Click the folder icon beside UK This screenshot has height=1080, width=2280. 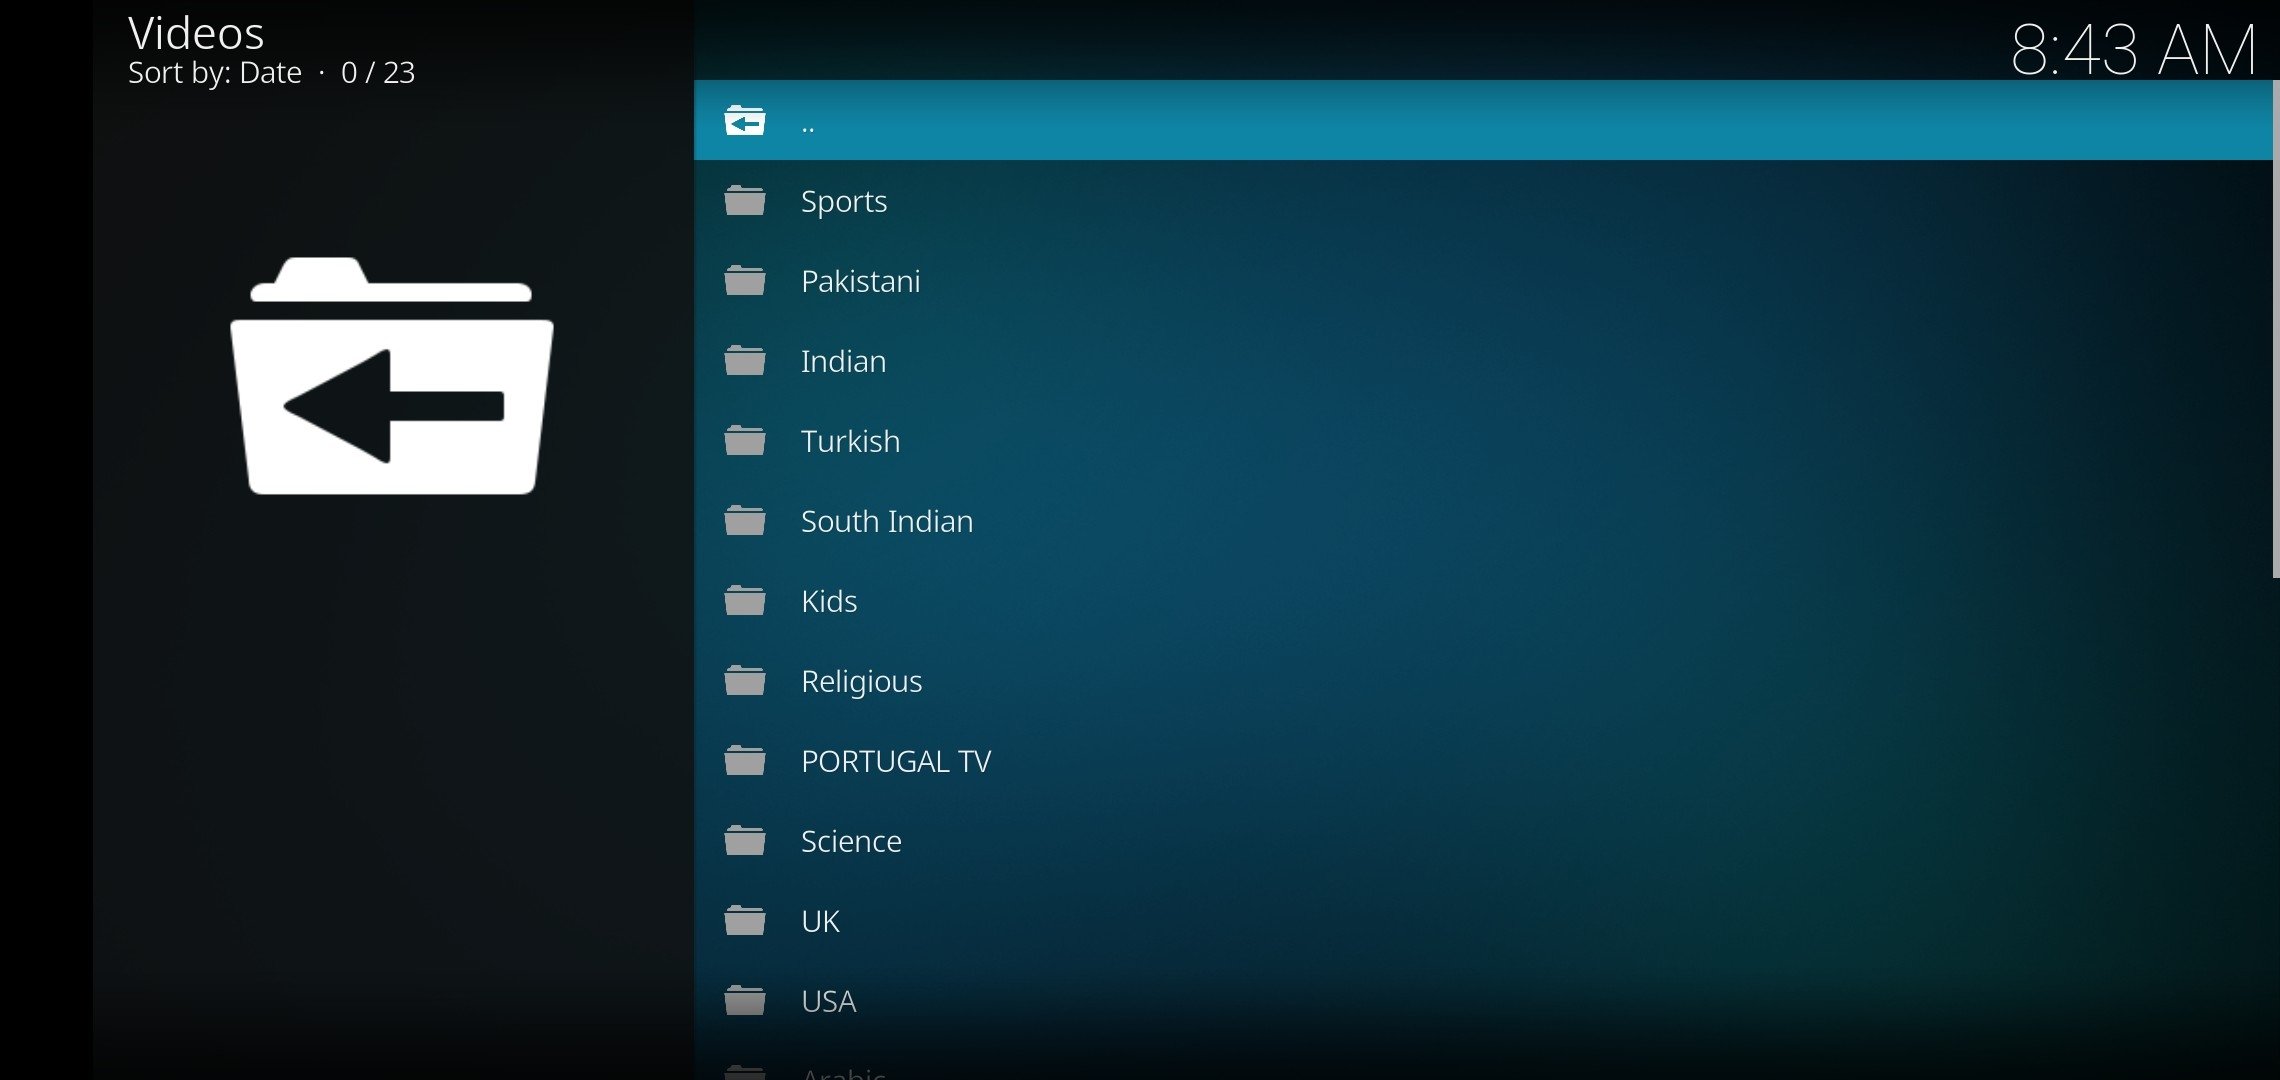(745, 921)
